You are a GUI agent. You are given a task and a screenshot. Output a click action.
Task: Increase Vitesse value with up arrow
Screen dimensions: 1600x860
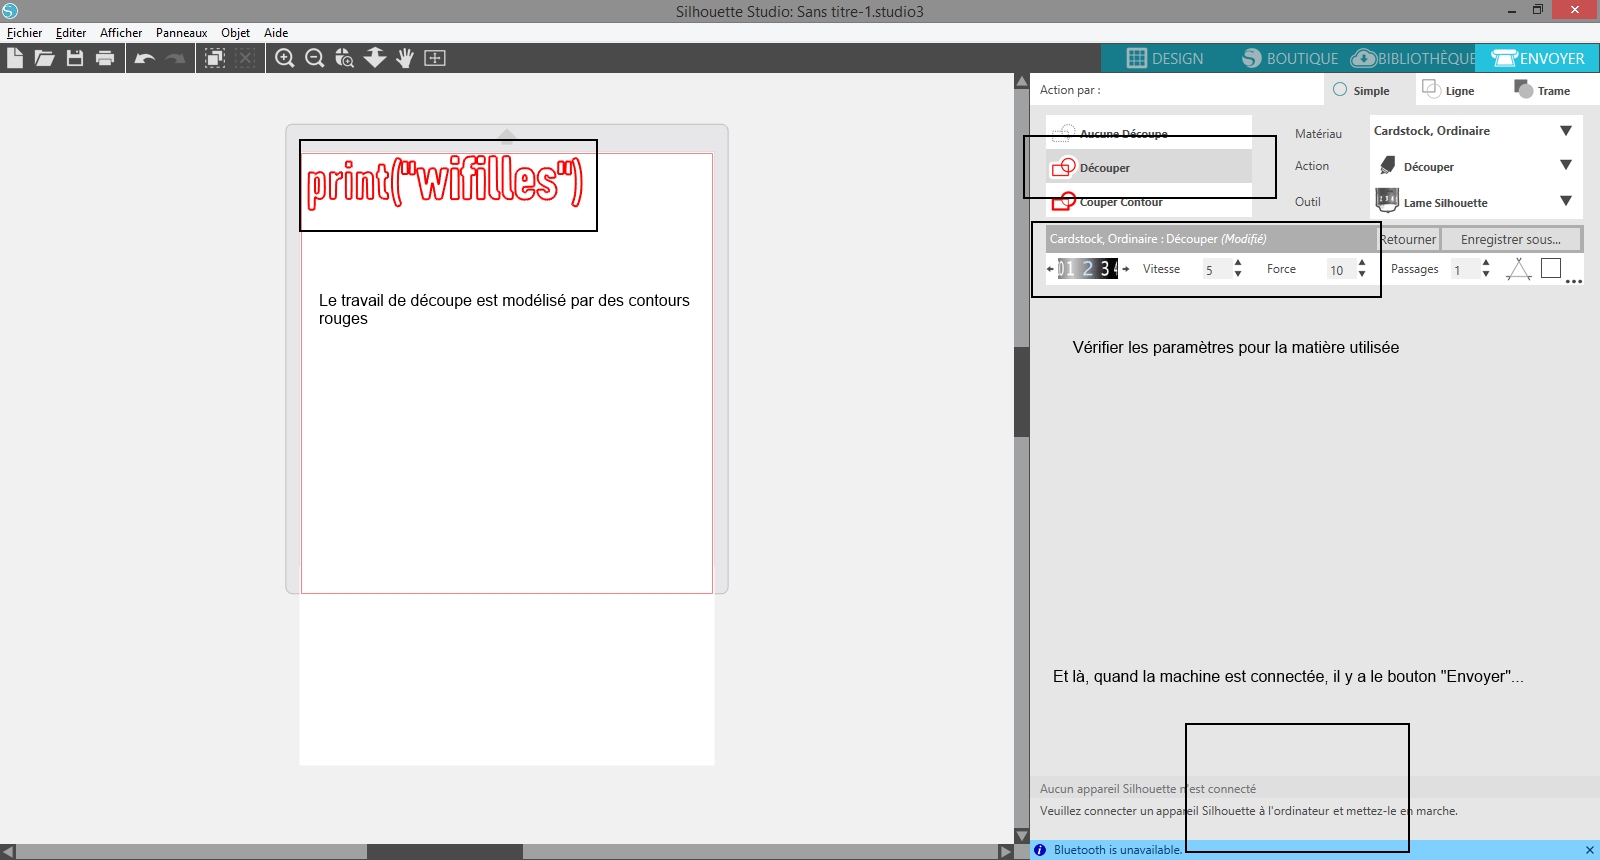tap(1238, 263)
